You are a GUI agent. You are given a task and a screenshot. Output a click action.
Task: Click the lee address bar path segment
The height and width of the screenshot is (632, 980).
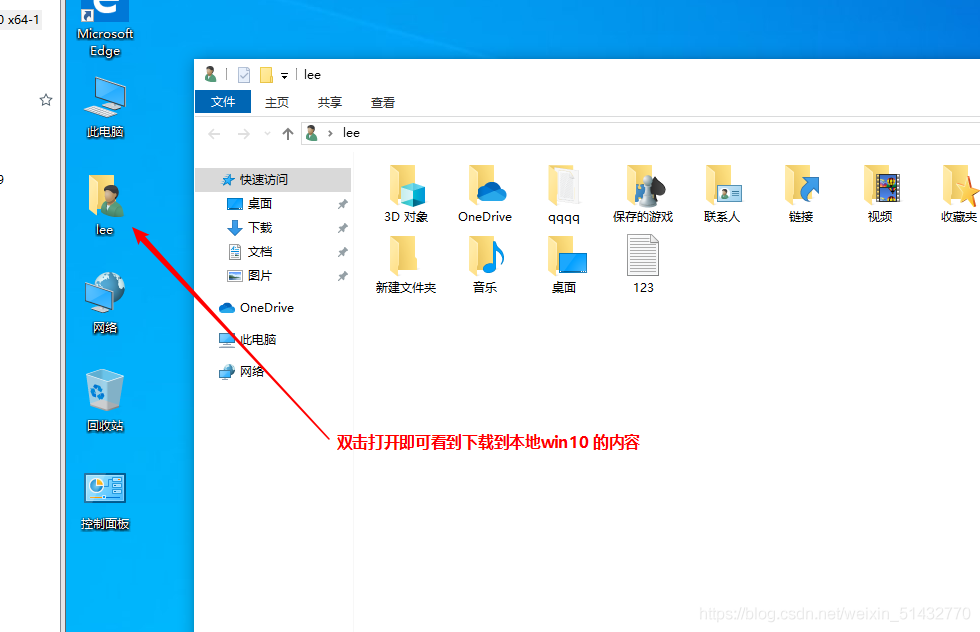tap(351, 133)
